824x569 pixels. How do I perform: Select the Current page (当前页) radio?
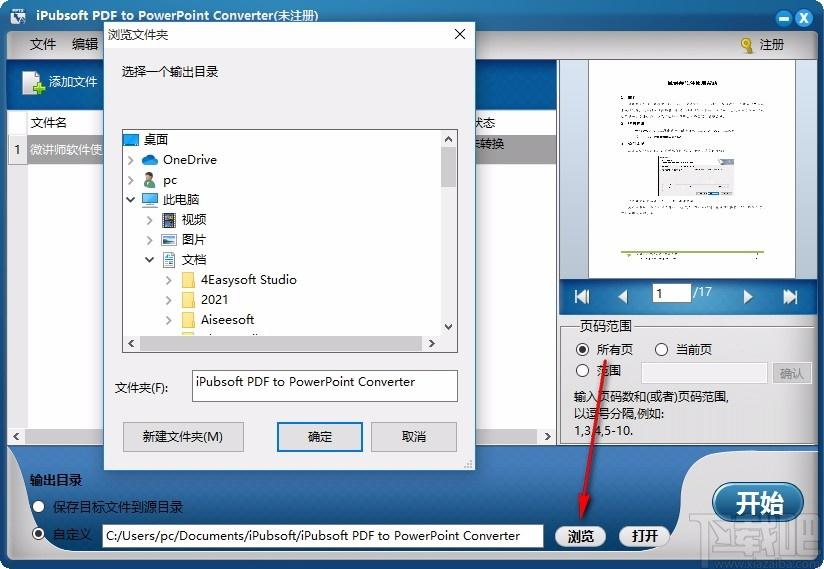point(661,349)
